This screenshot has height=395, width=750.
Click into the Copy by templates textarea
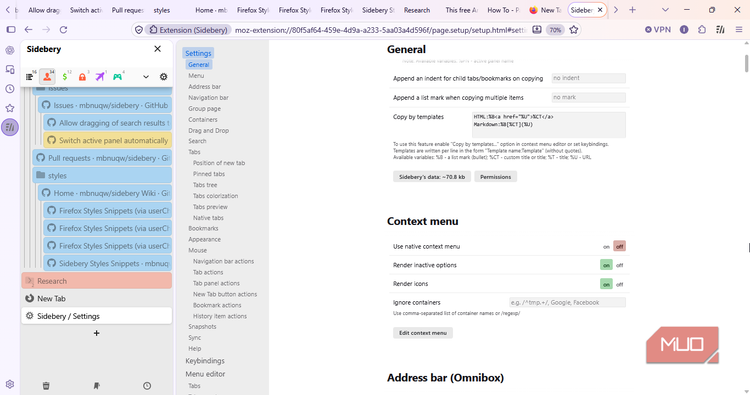click(549, 125)
